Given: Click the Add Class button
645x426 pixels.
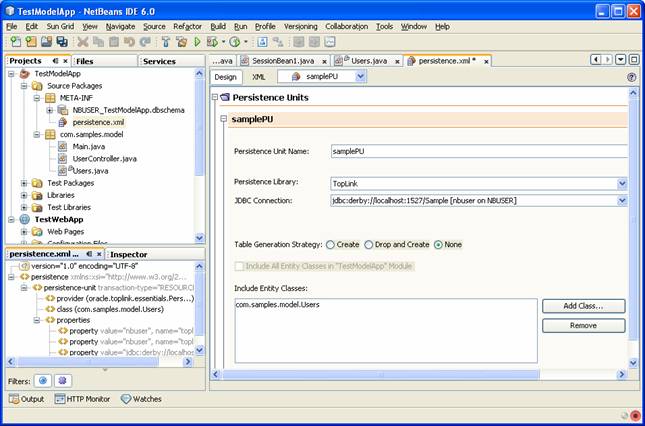Looking at the screenshot, I should click(583, 306).
